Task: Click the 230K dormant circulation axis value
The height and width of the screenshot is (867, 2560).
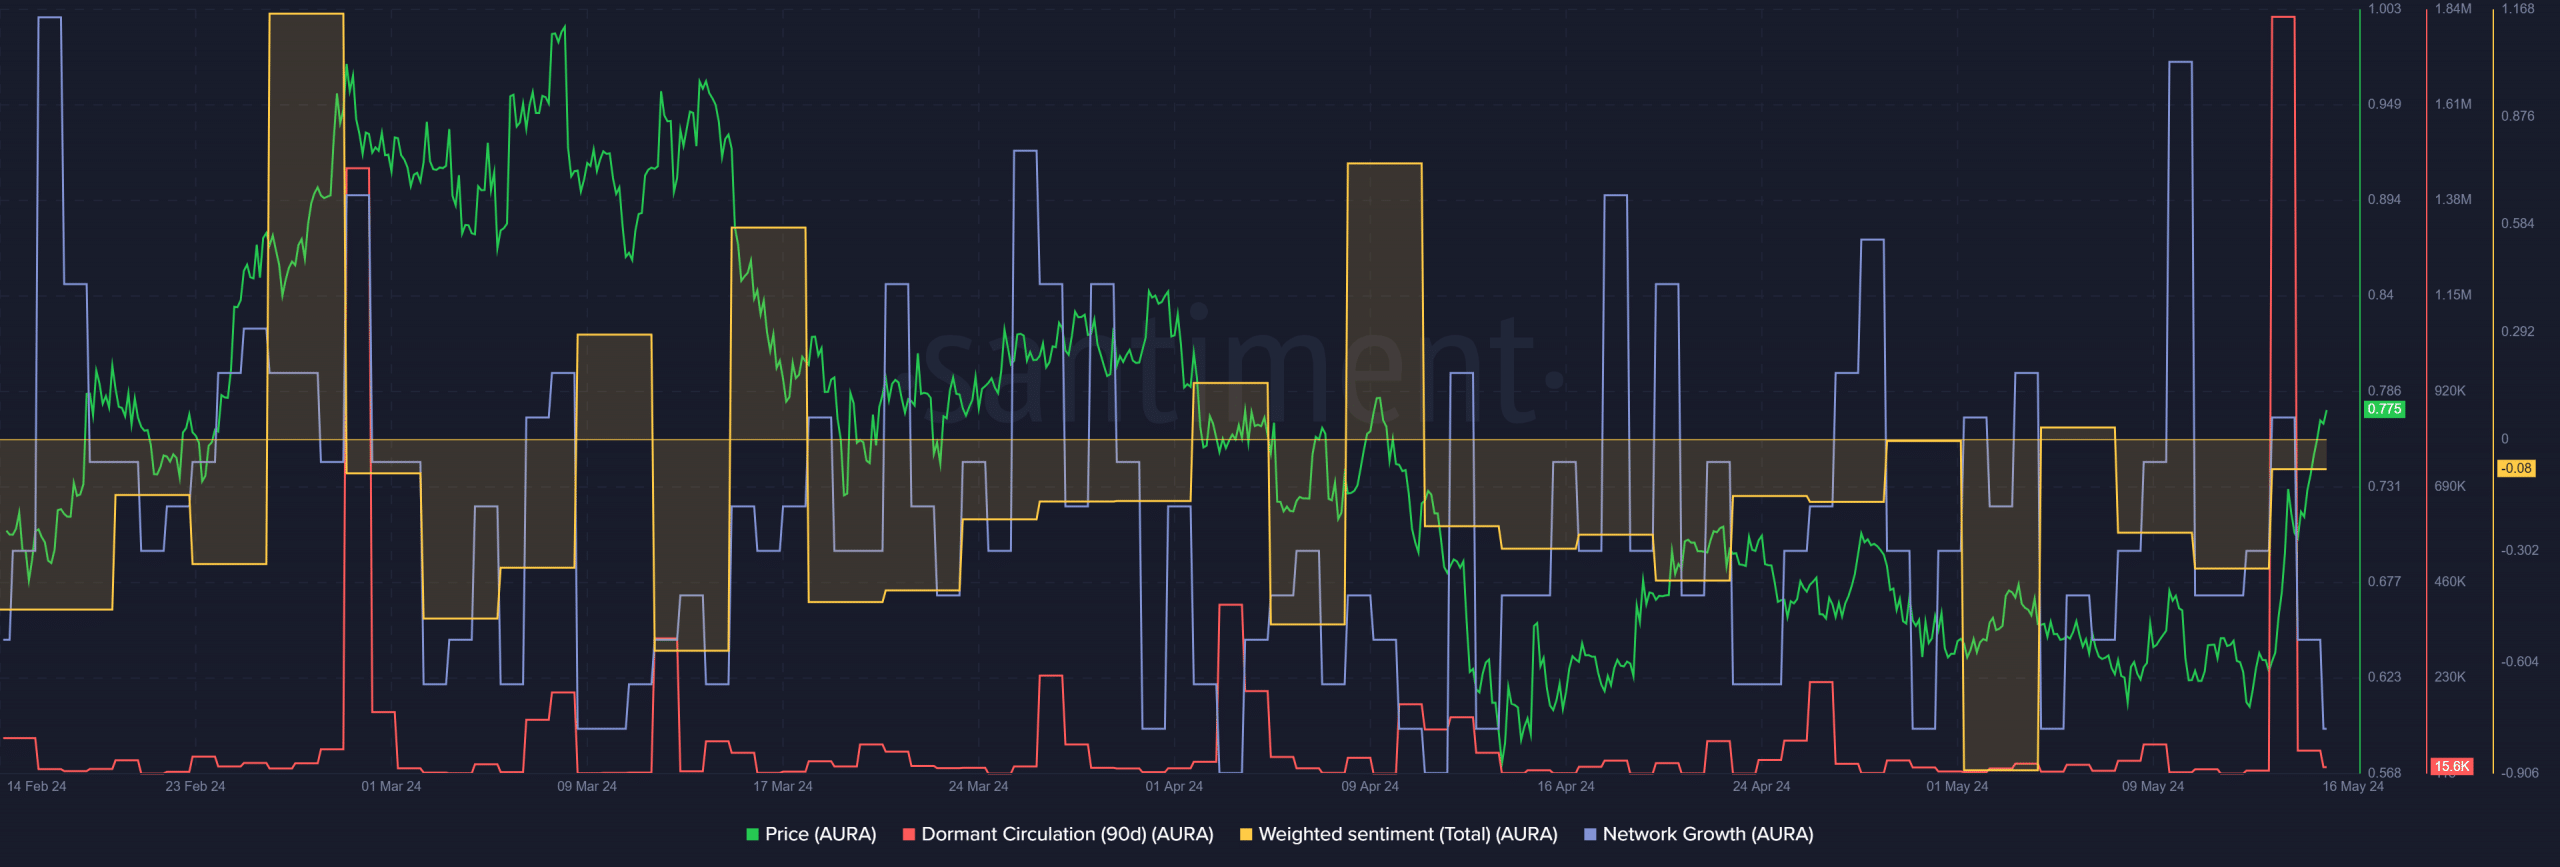Action: 2450,677
